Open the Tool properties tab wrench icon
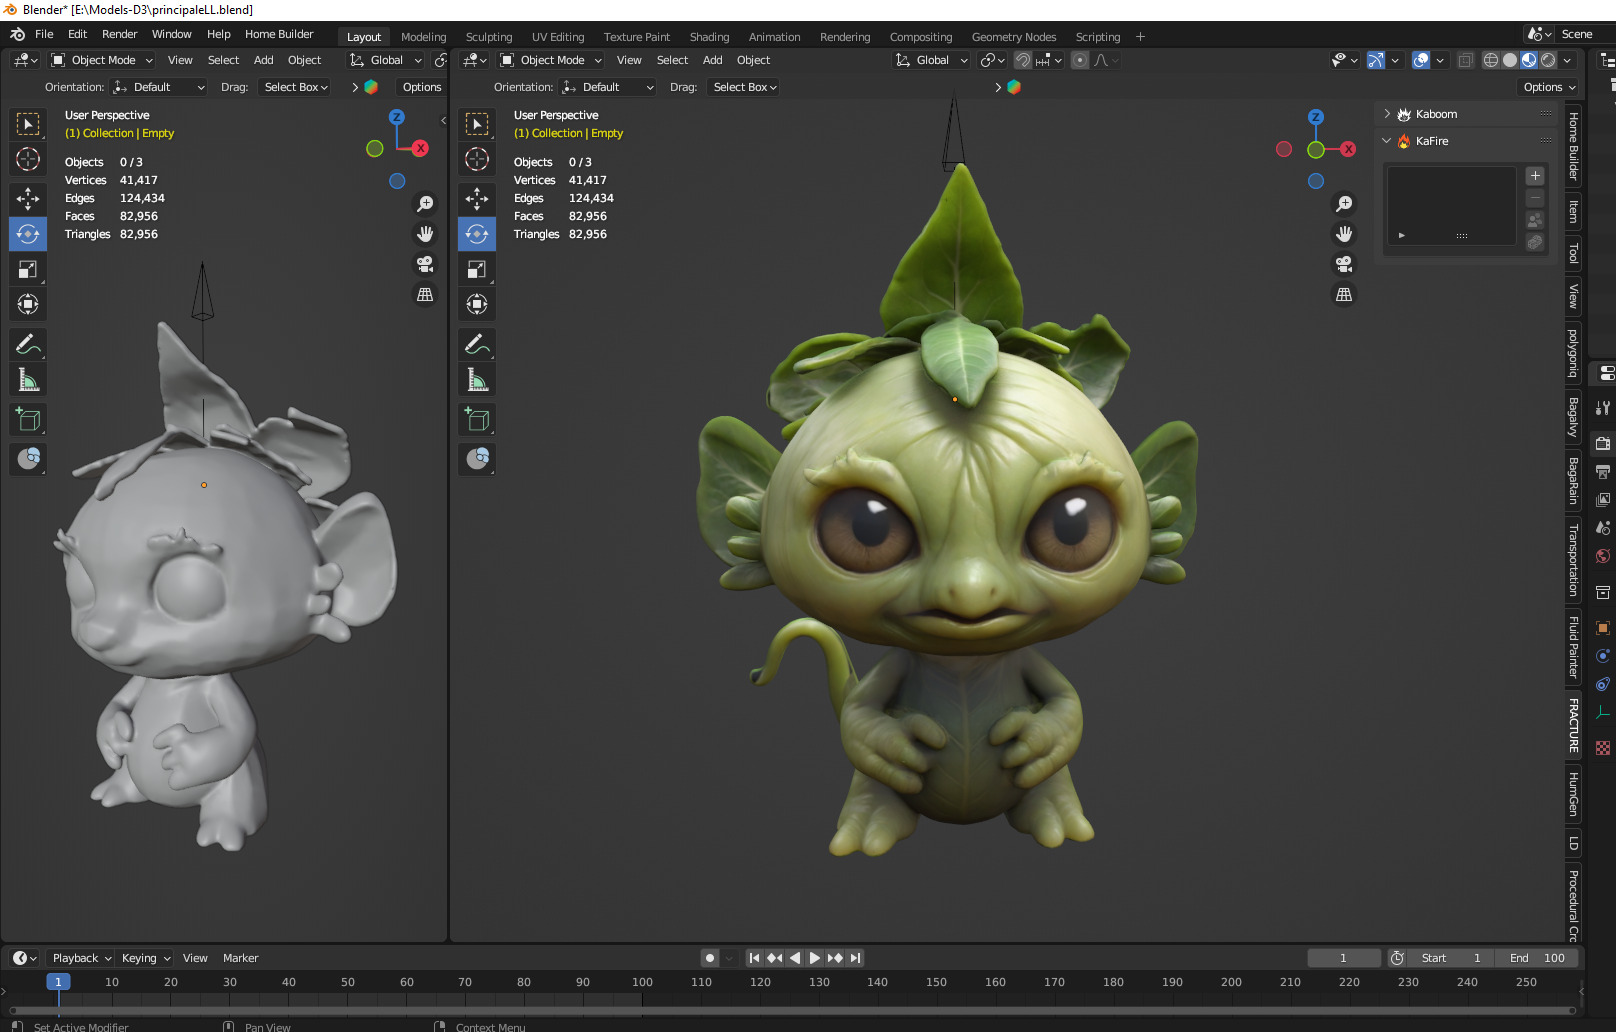Viewport: 1616px width, 1032px height. (x=1603, y=407)
